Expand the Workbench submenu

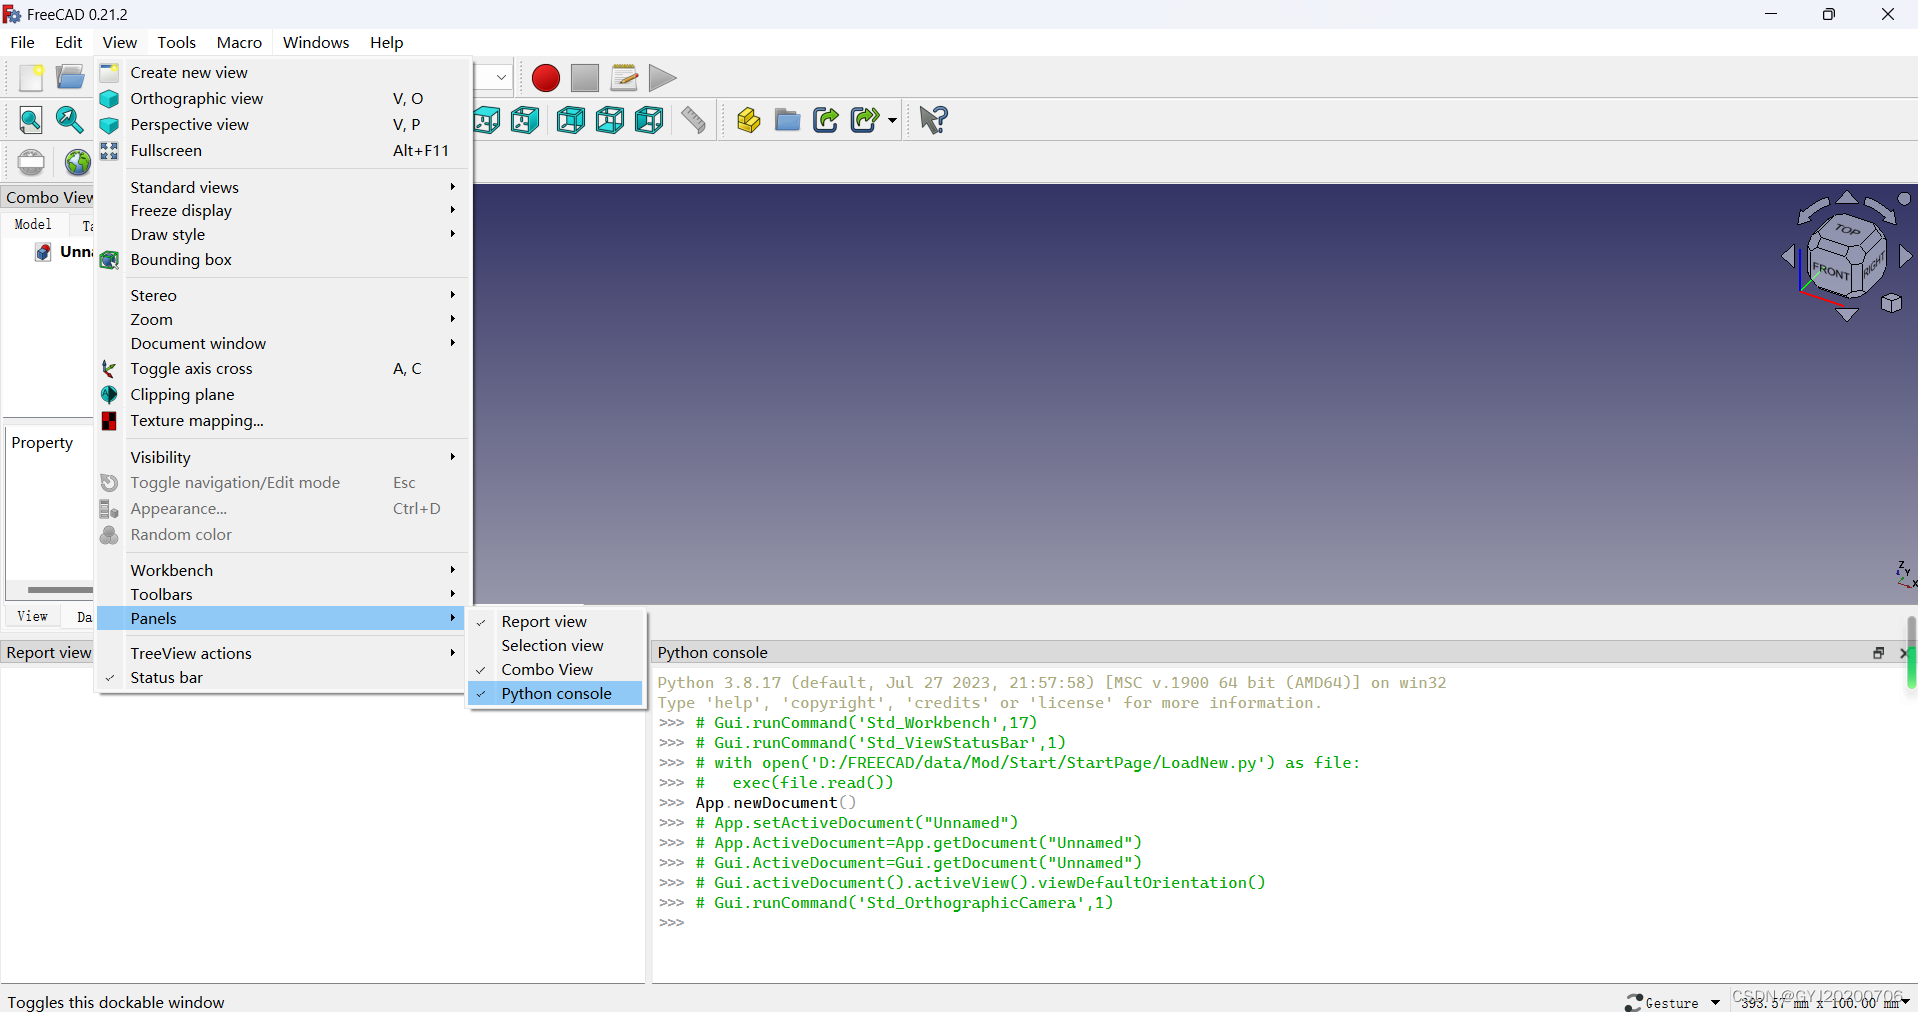(171, 569)
